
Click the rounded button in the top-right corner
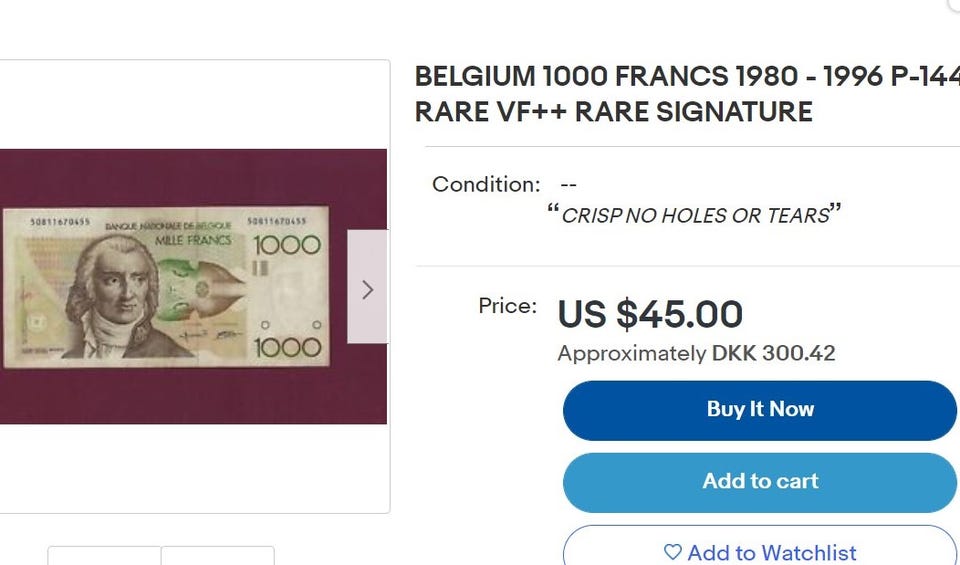[x=953, y=4]
